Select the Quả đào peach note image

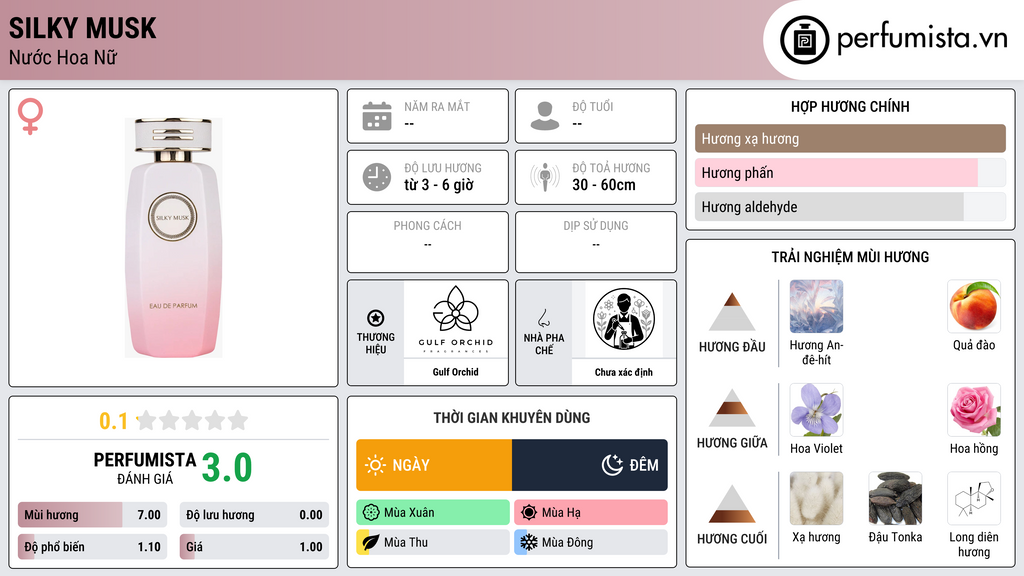click(x=974, y=307)
